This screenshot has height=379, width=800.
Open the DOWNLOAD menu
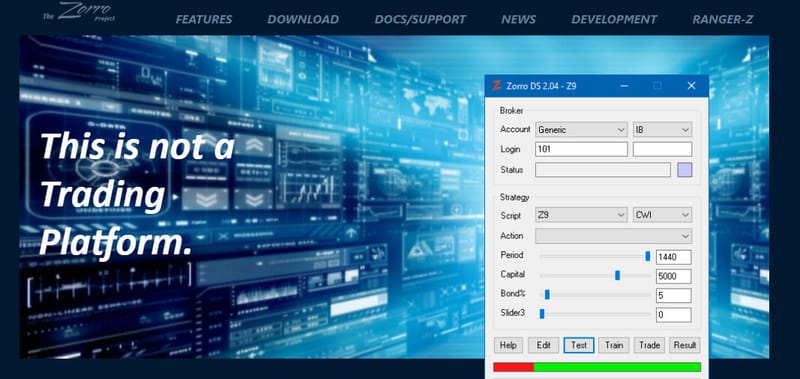click(x=303, y=19)
